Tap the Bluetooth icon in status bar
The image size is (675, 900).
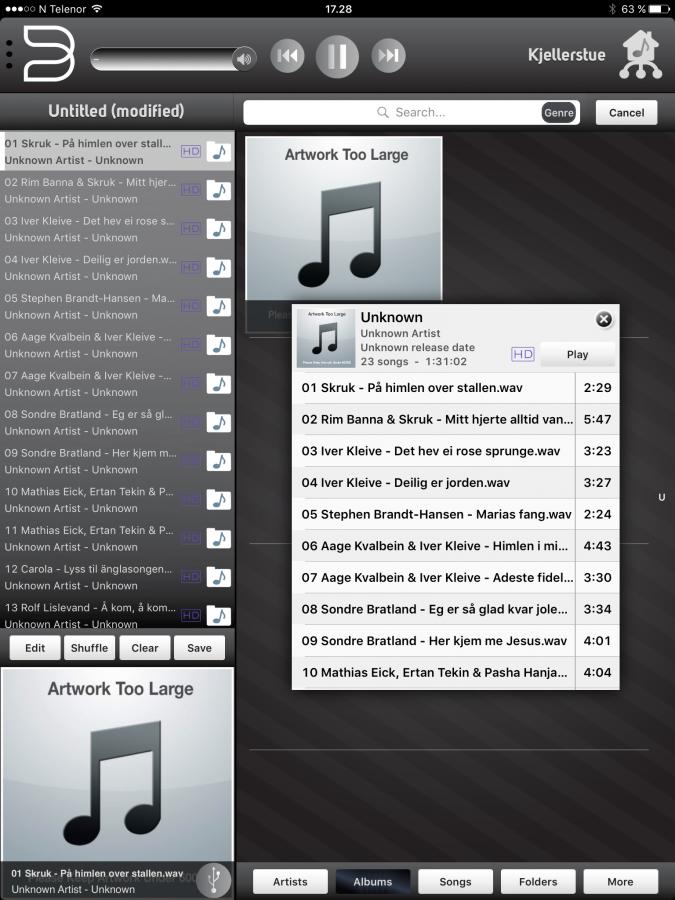point(612,9)
